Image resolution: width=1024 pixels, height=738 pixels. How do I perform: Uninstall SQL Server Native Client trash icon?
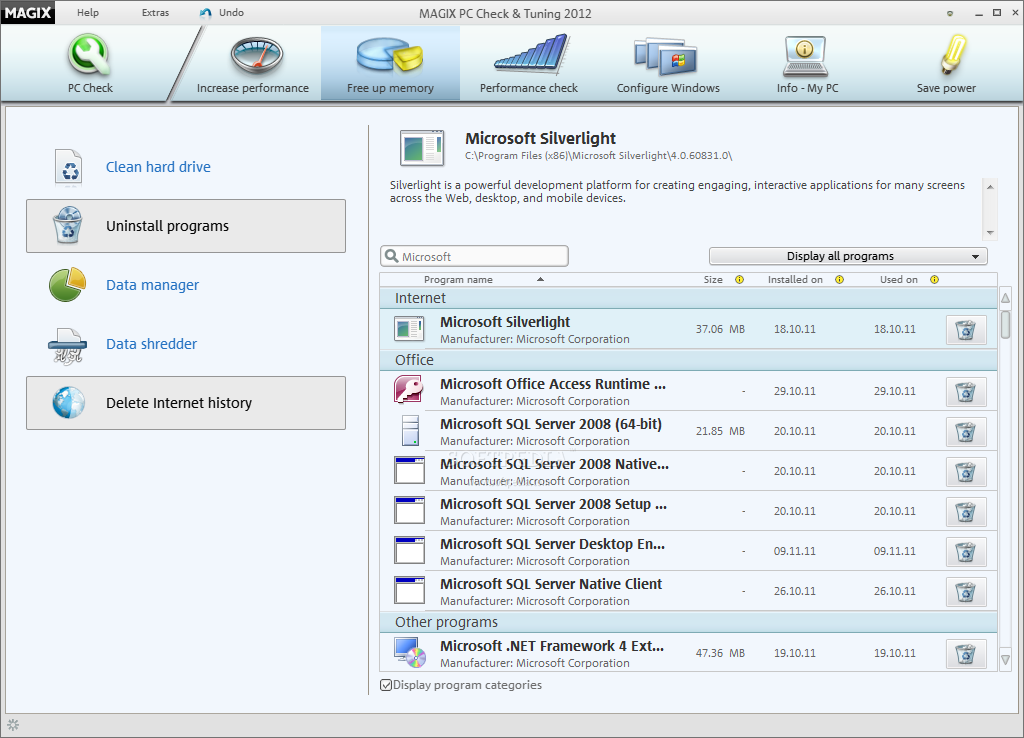point(966,591)
